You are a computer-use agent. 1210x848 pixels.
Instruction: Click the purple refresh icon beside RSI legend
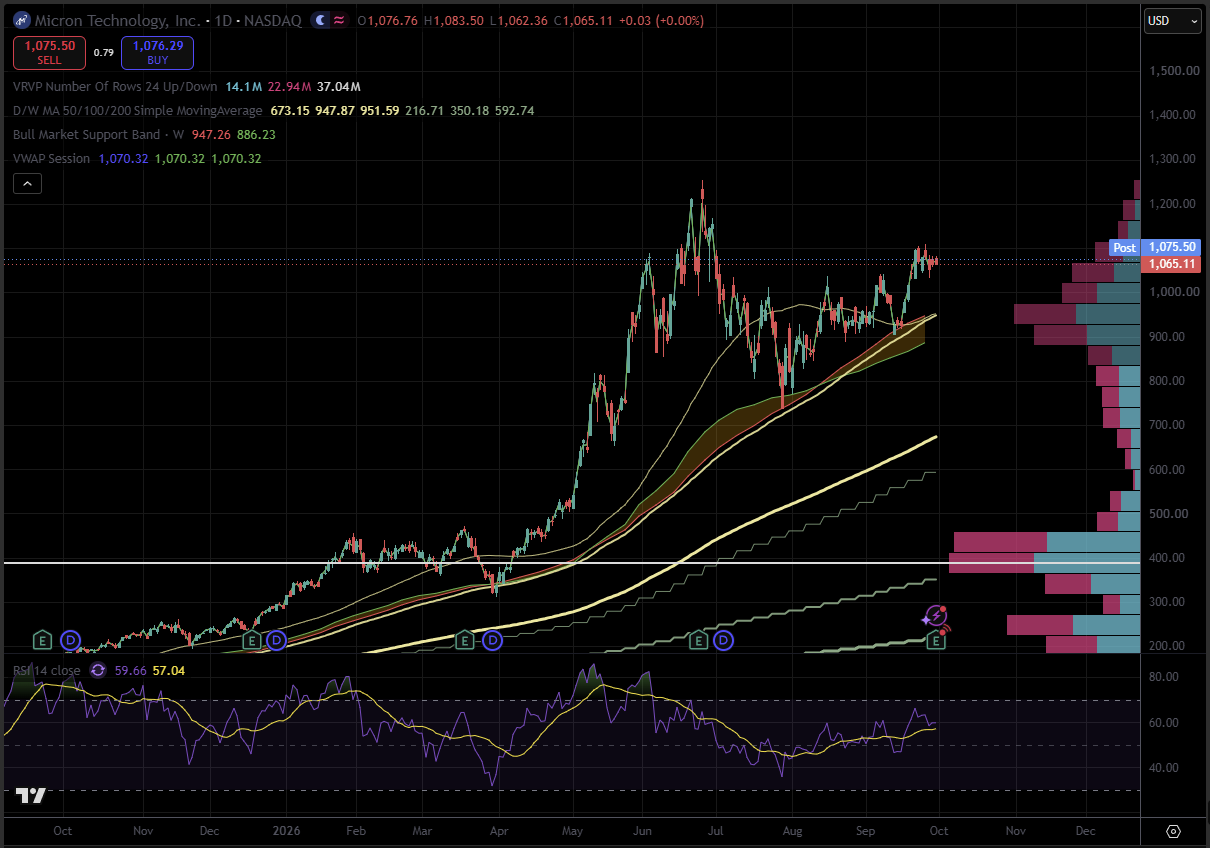pos(98,670)
